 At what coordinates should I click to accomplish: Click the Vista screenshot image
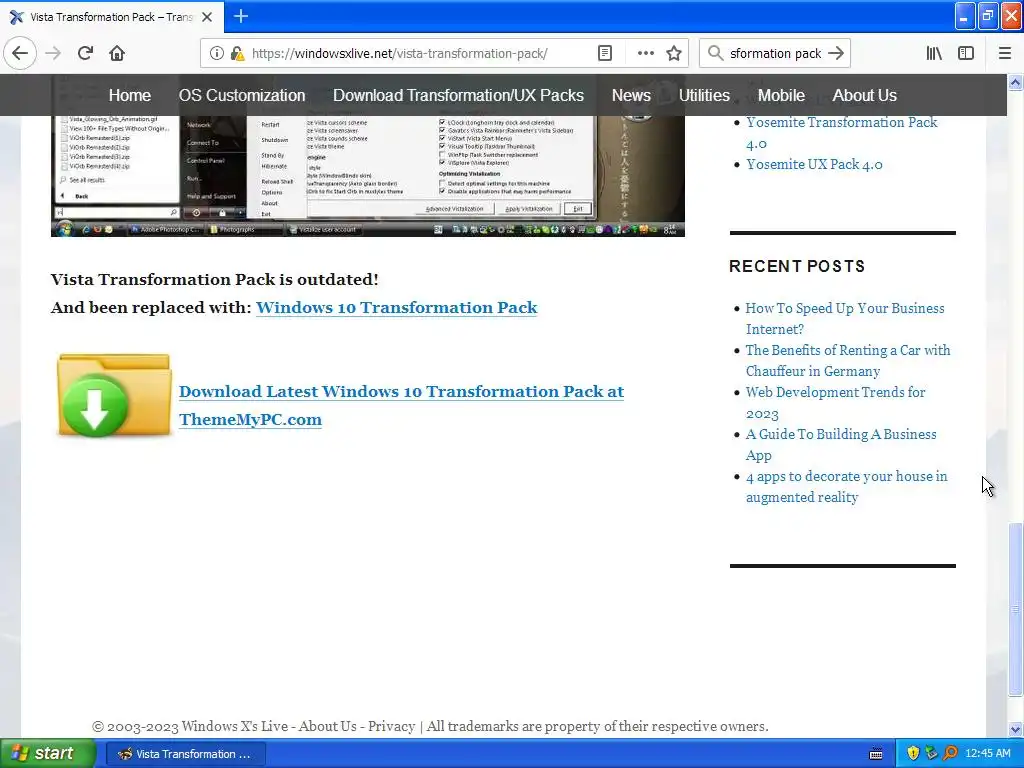coord(368,176)
